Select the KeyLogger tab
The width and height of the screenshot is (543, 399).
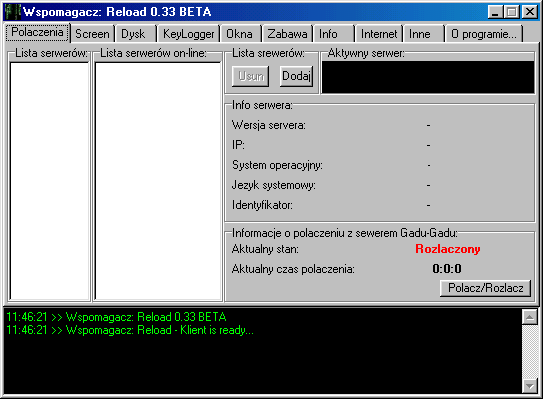189,34
